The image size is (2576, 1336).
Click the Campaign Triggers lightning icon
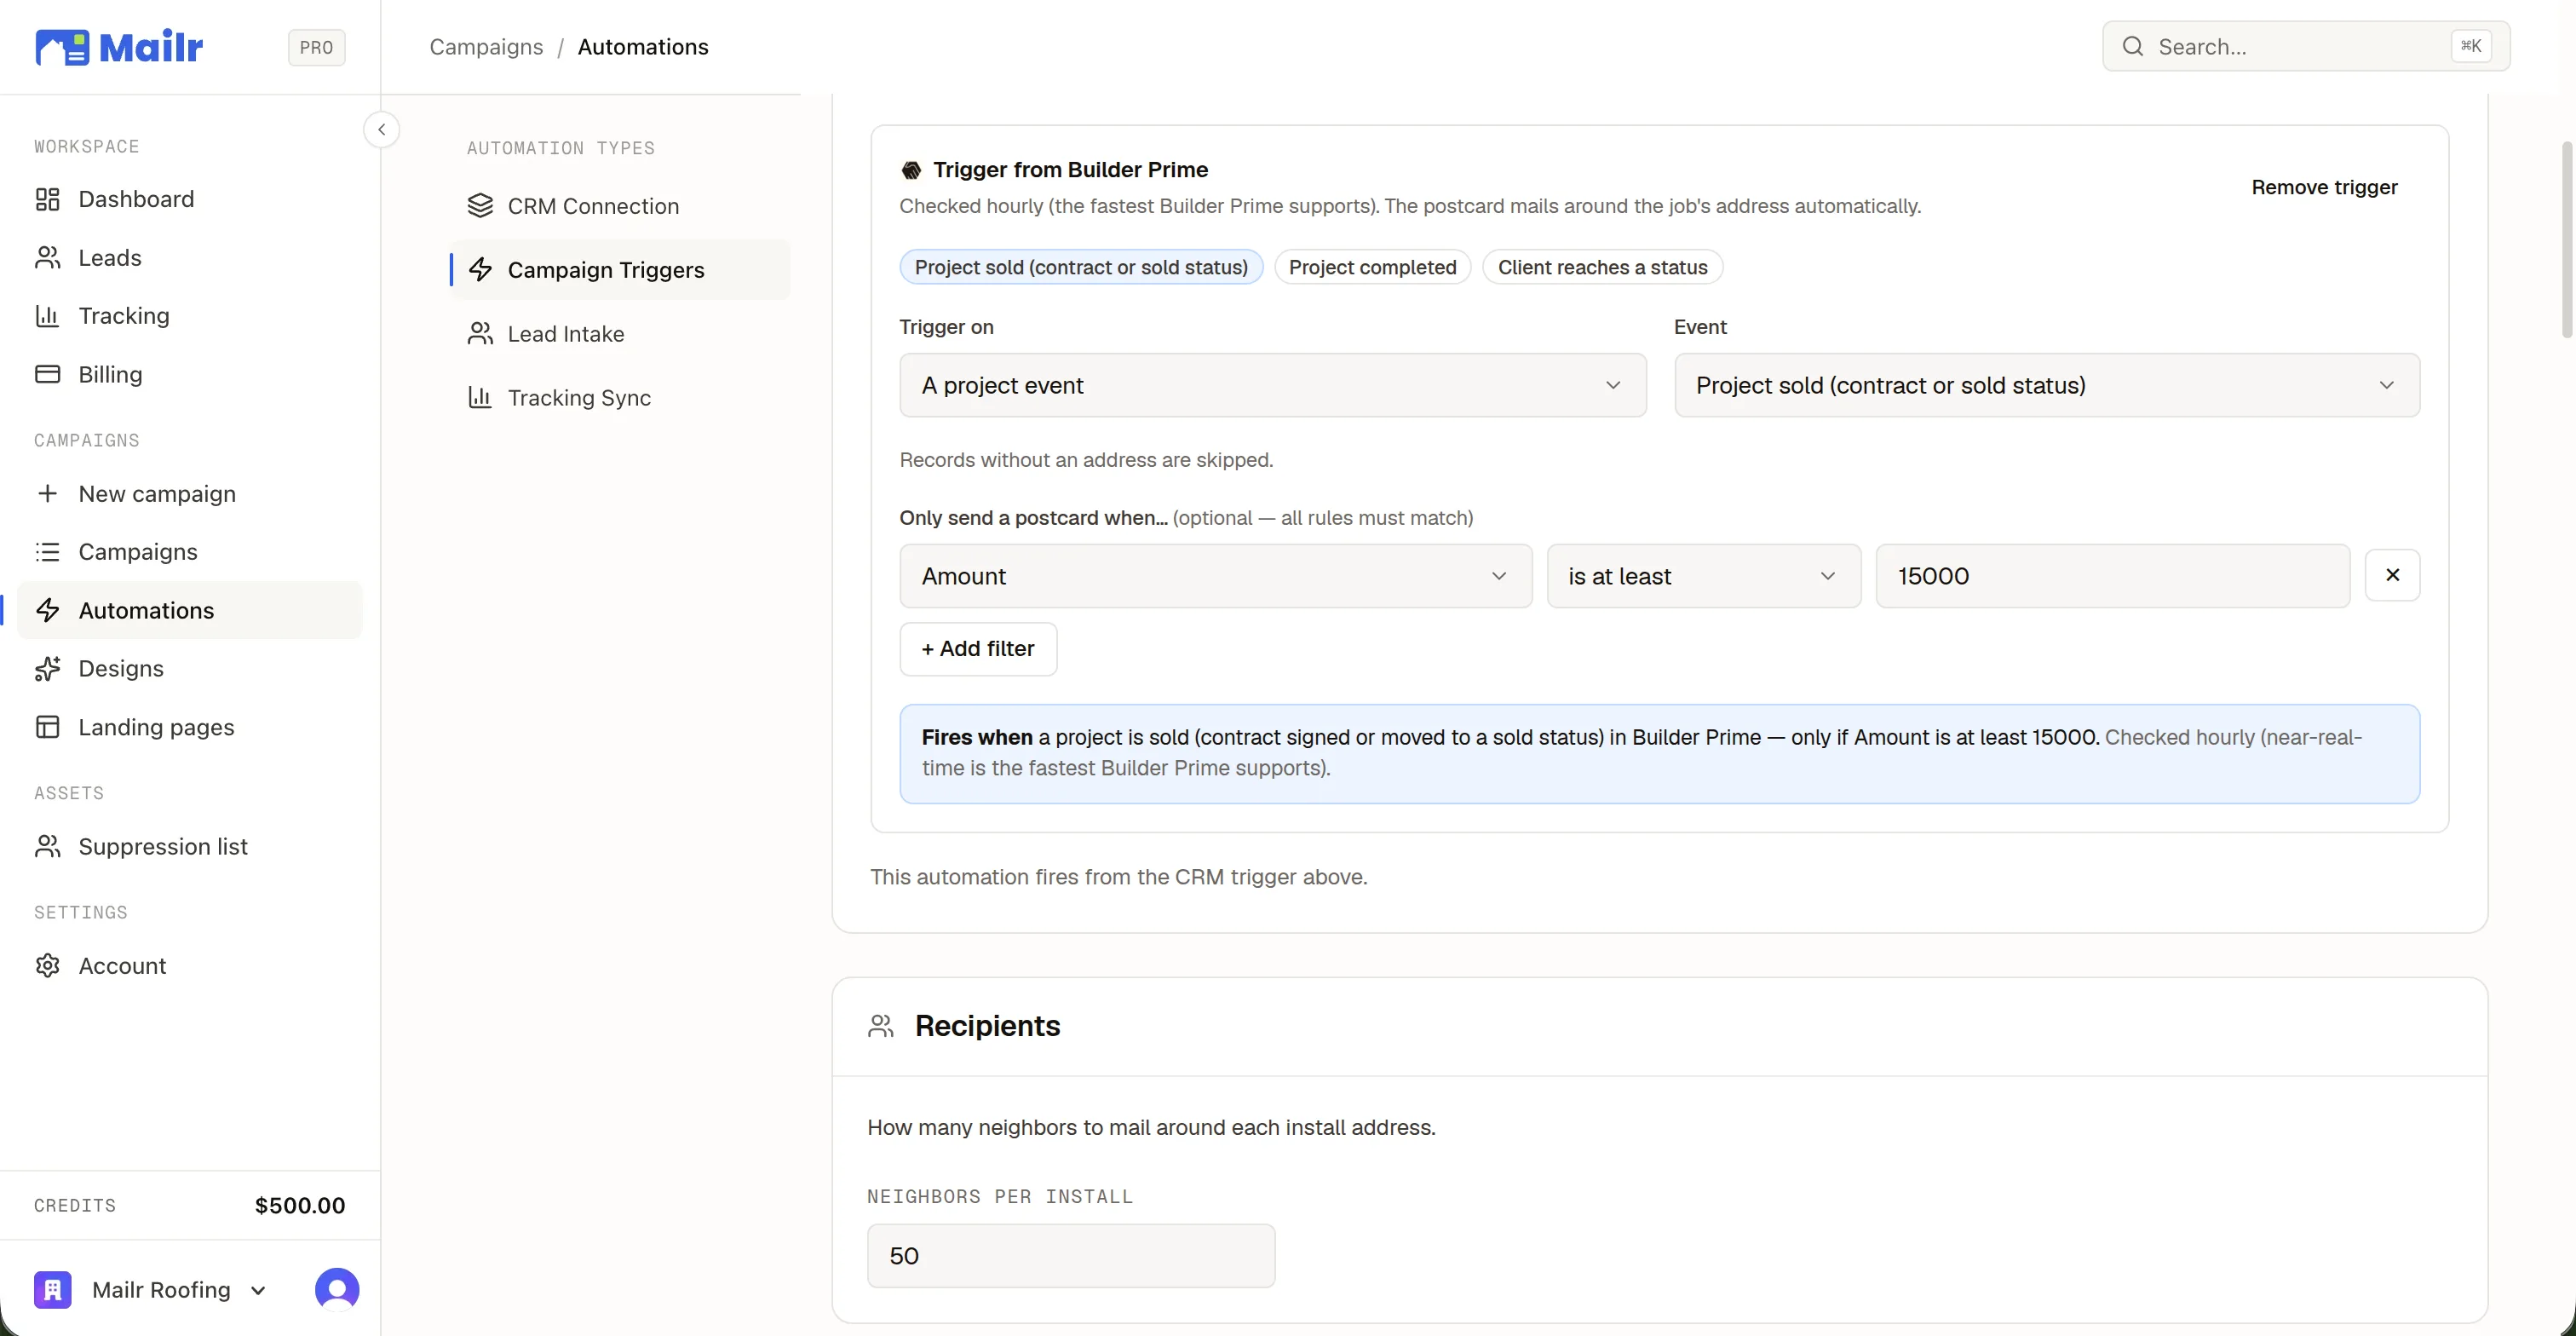480,270
